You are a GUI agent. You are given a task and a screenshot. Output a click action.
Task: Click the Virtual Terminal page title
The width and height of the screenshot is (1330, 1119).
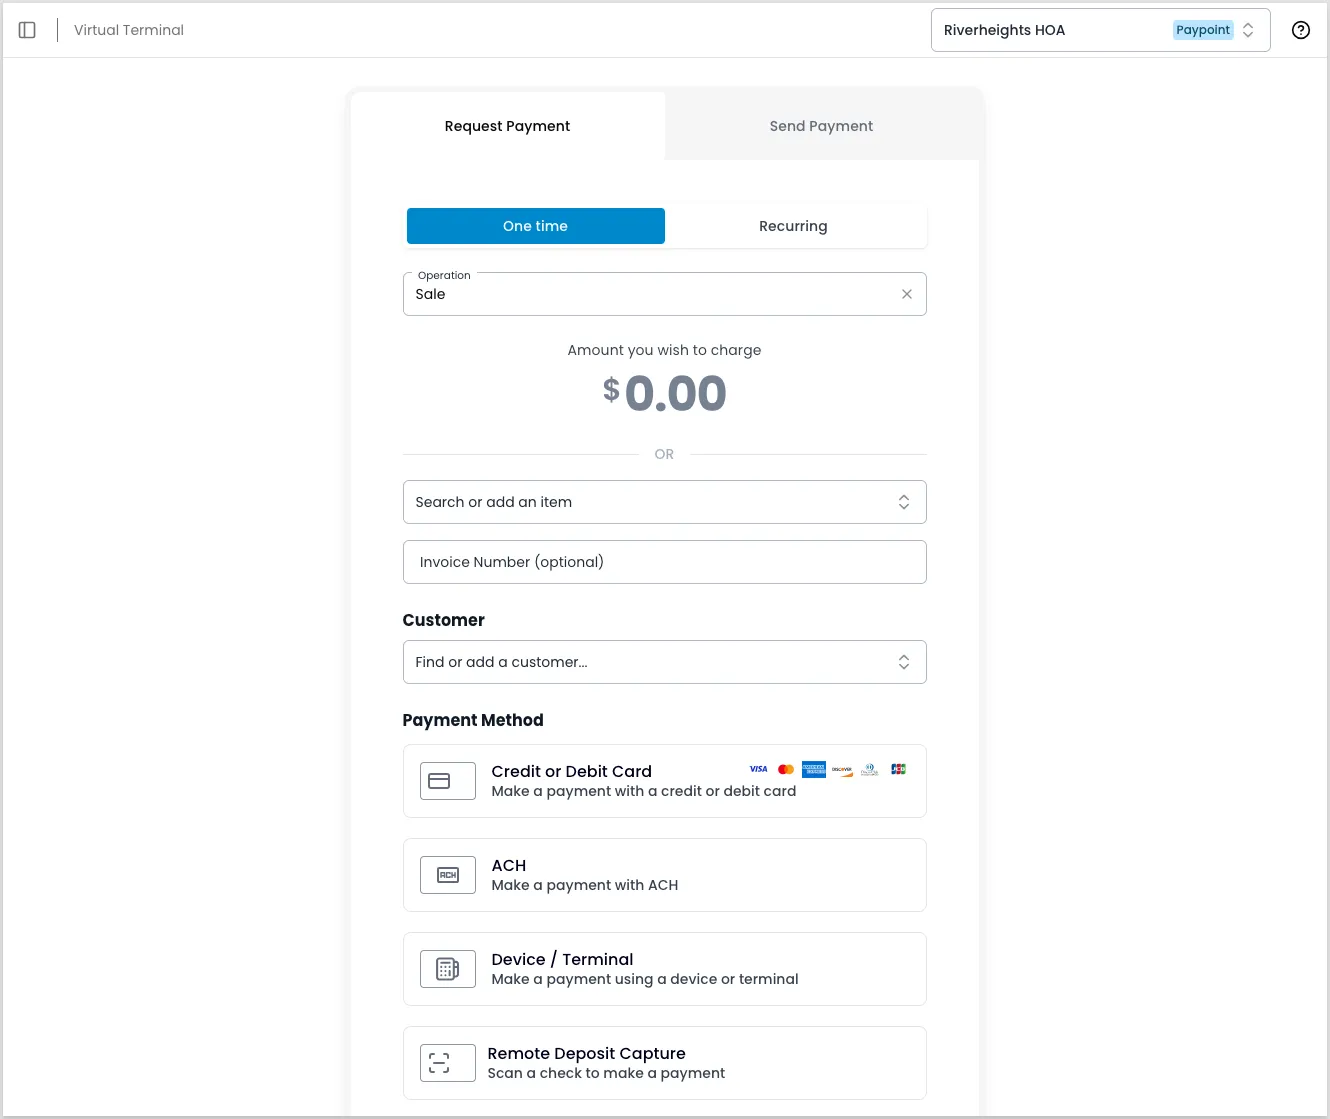click(129, 30)
